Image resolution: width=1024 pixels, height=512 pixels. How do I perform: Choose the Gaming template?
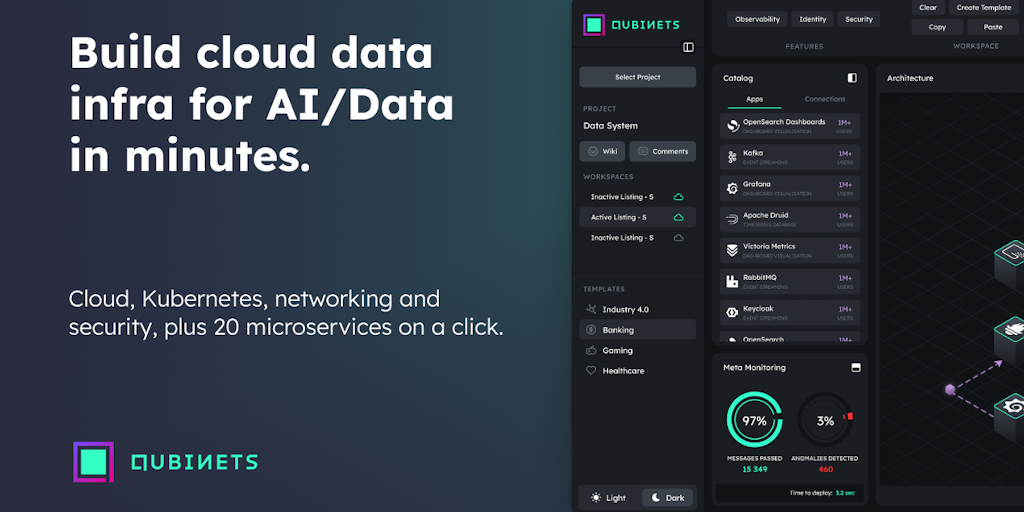pyautogui.click(x=637, y=351)
